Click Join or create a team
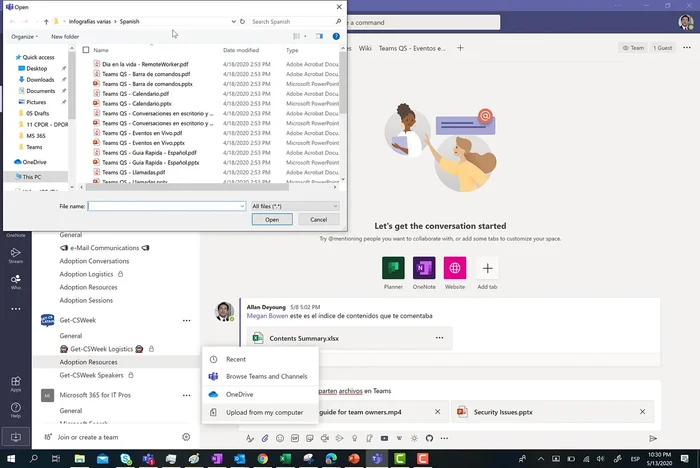This screenshot has height=468, width=700. pos(88,437)
